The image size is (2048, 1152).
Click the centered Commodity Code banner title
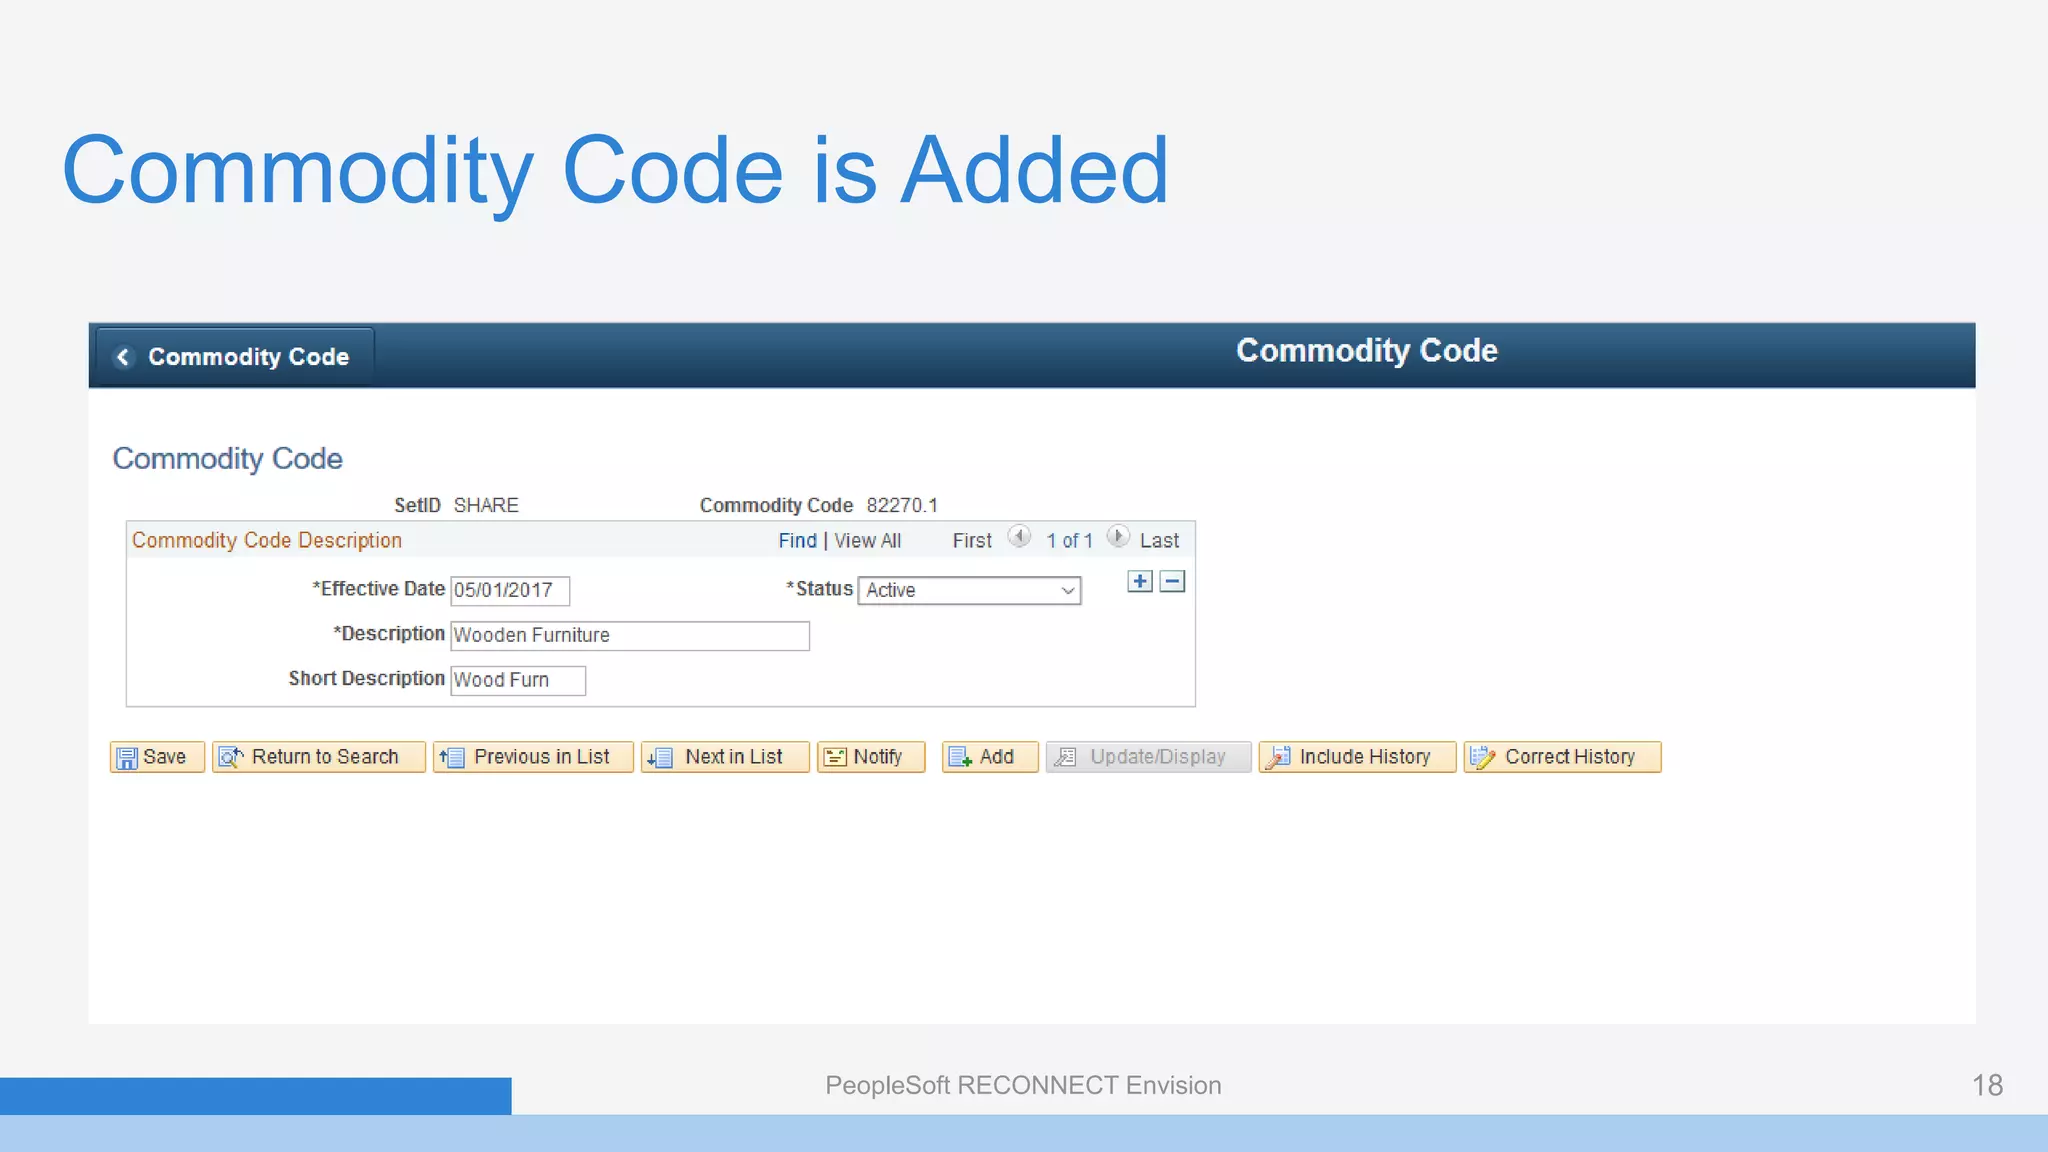[x=1367, y=351]
